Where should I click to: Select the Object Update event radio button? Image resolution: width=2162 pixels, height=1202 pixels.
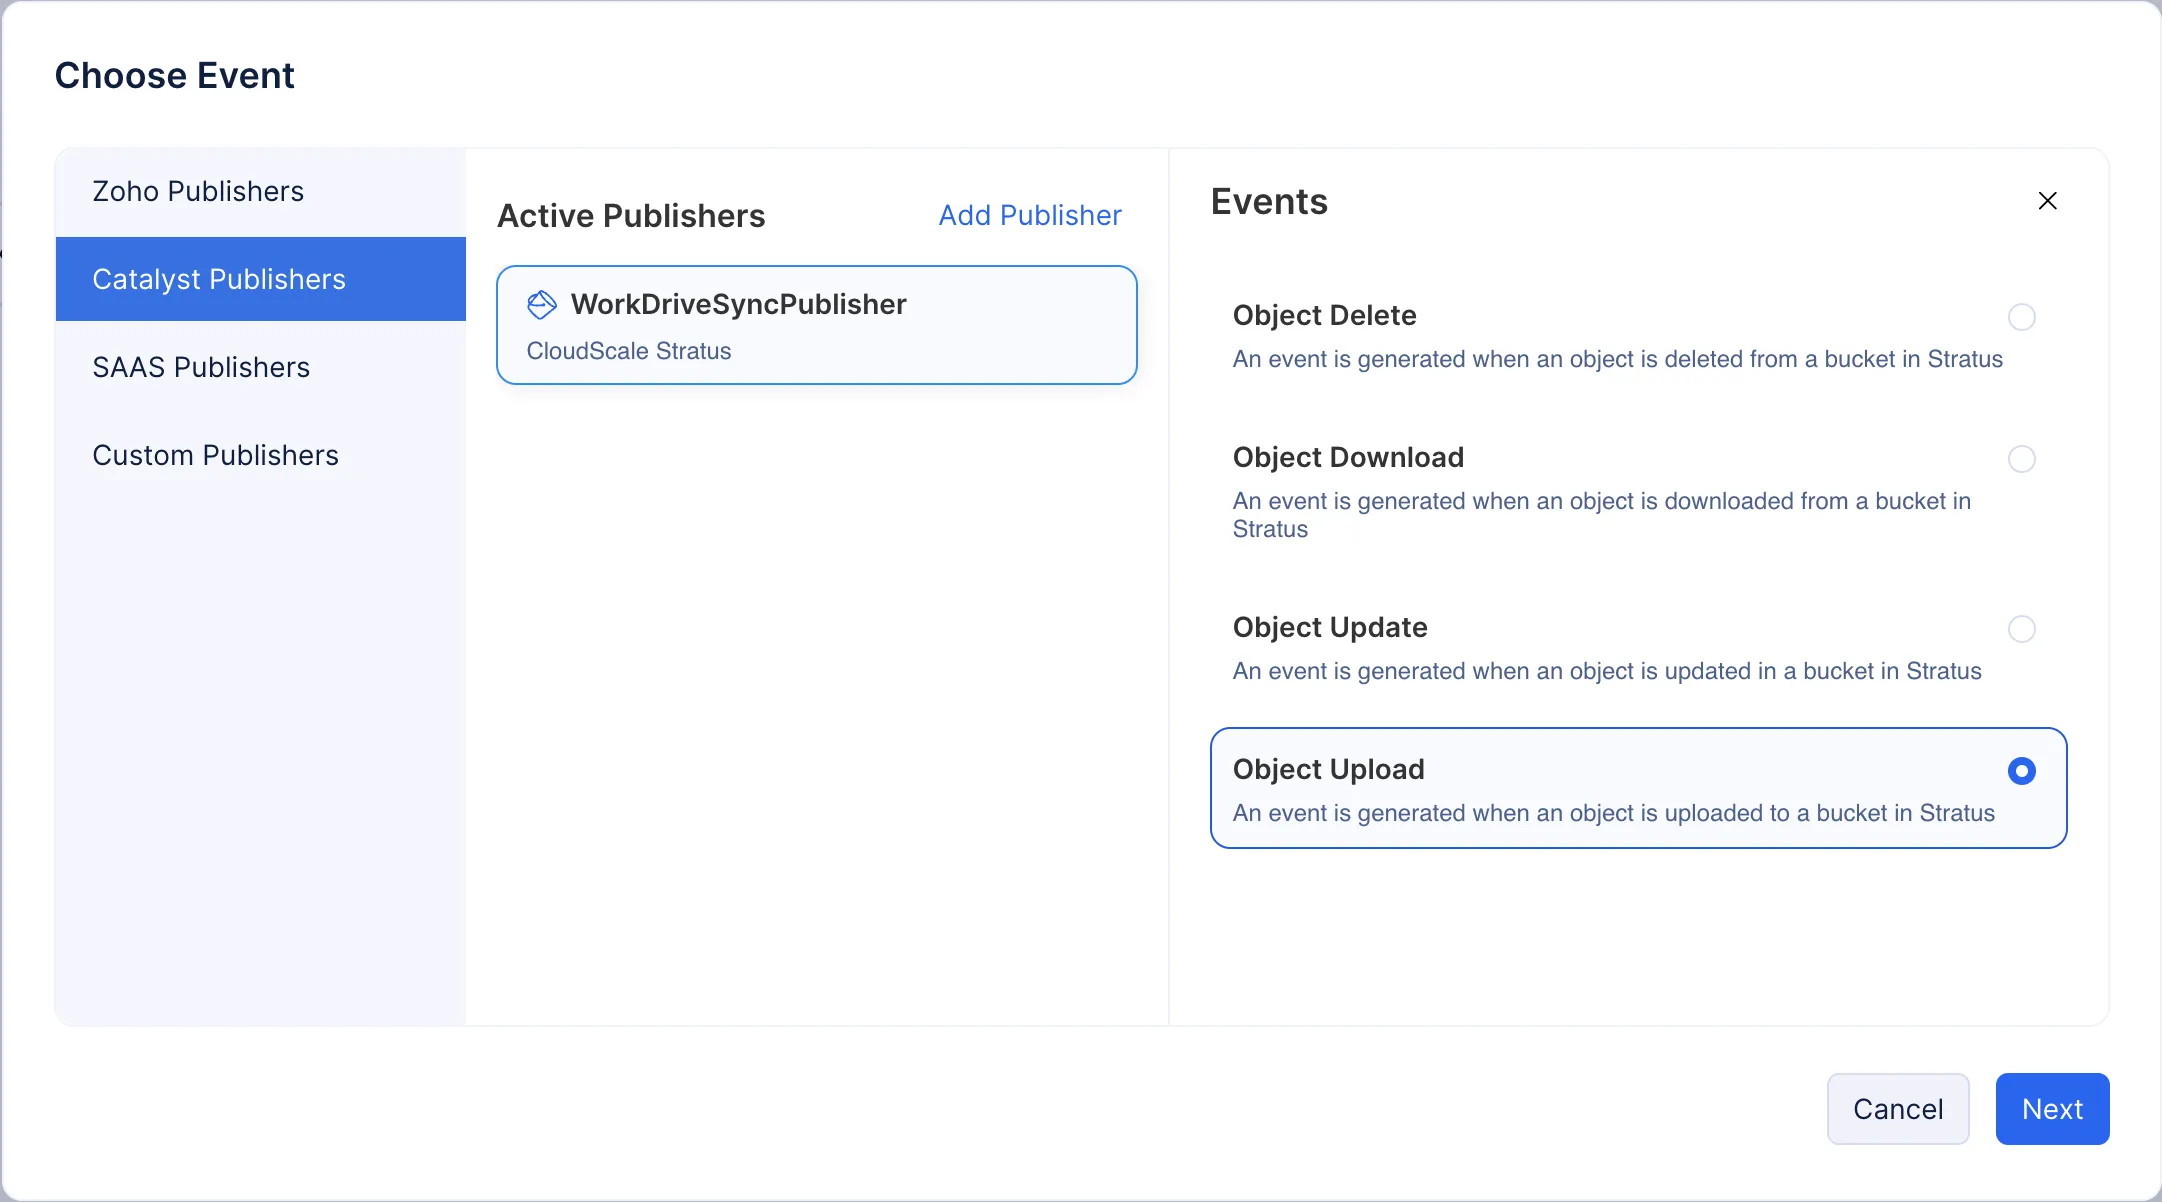click(2021, 629)
